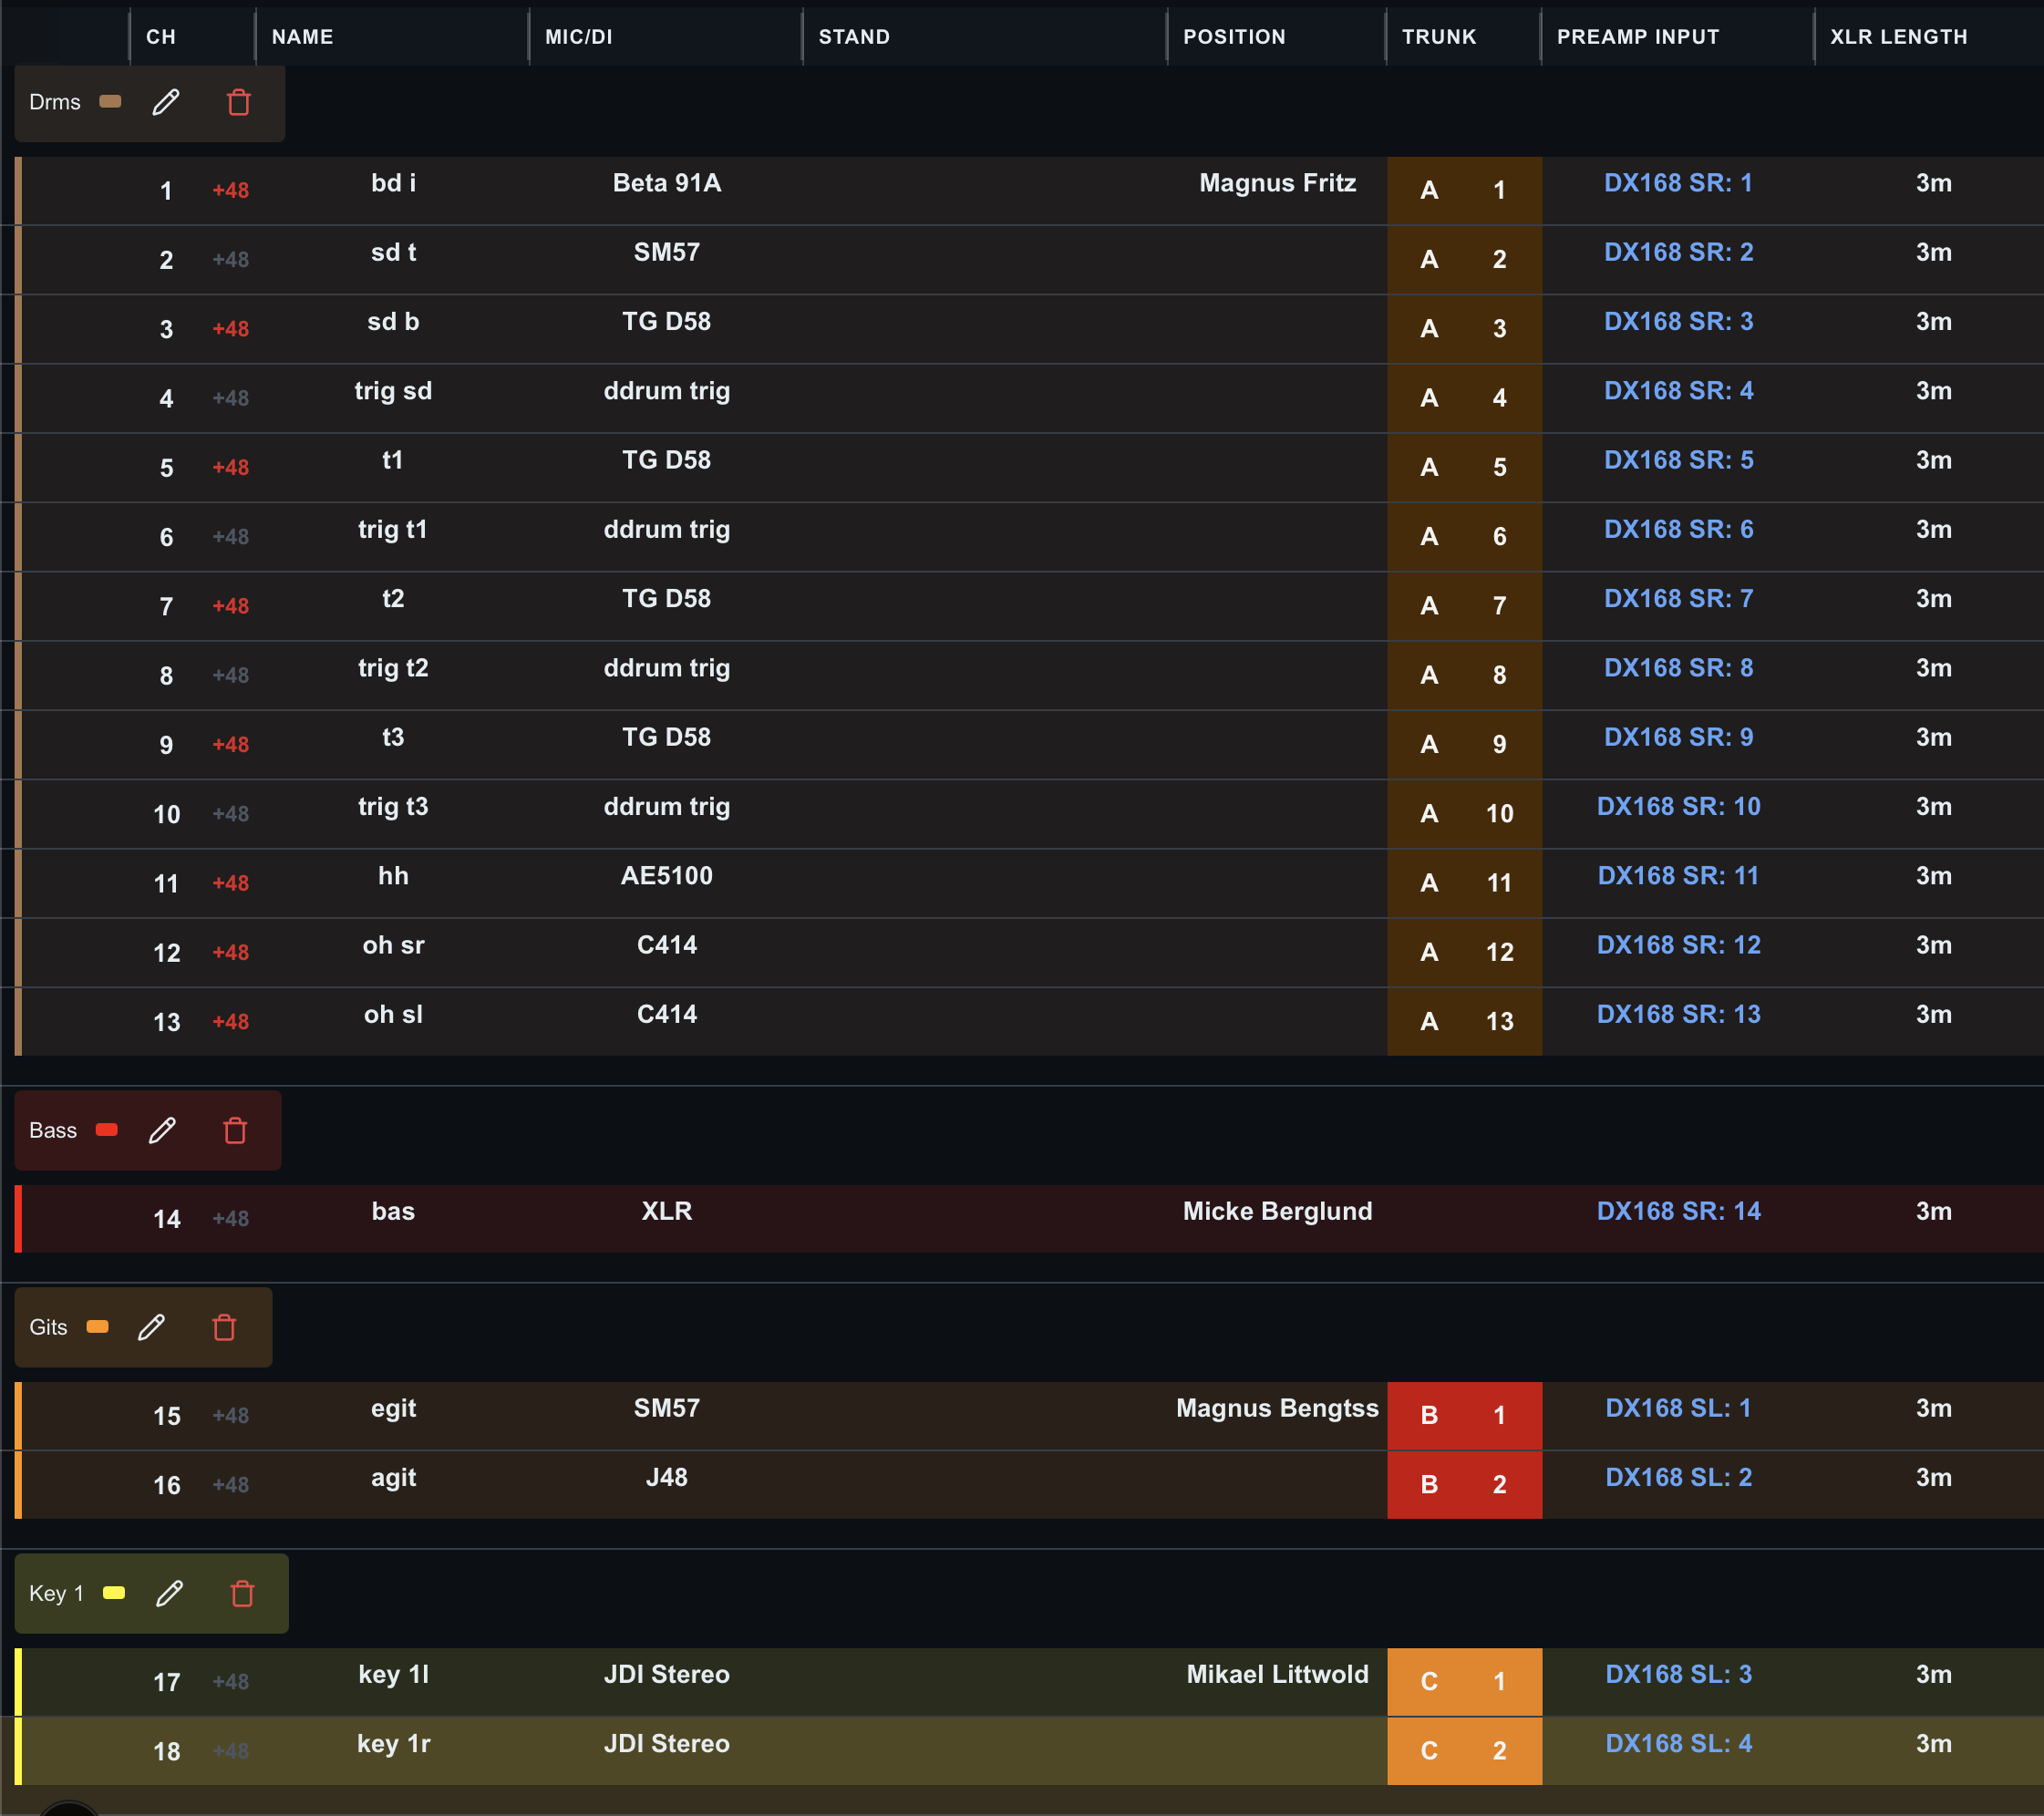Select trunk cell A 1 for bd i

tap(1464, 190)
